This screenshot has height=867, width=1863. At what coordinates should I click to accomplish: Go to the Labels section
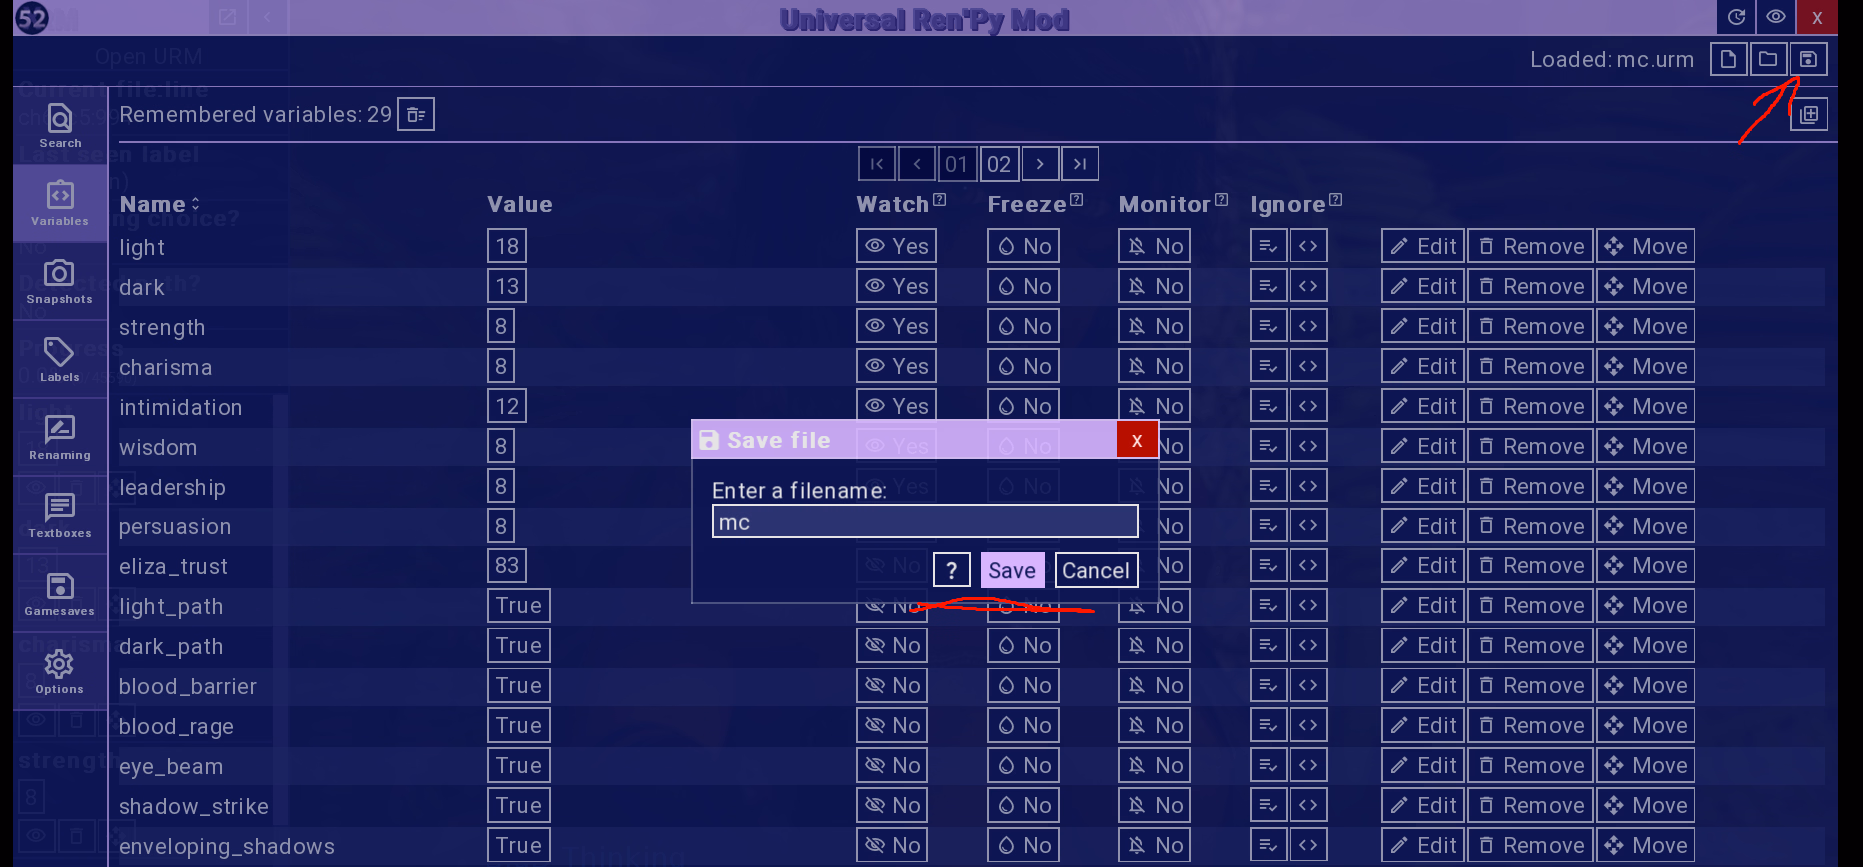click(60, 359)
